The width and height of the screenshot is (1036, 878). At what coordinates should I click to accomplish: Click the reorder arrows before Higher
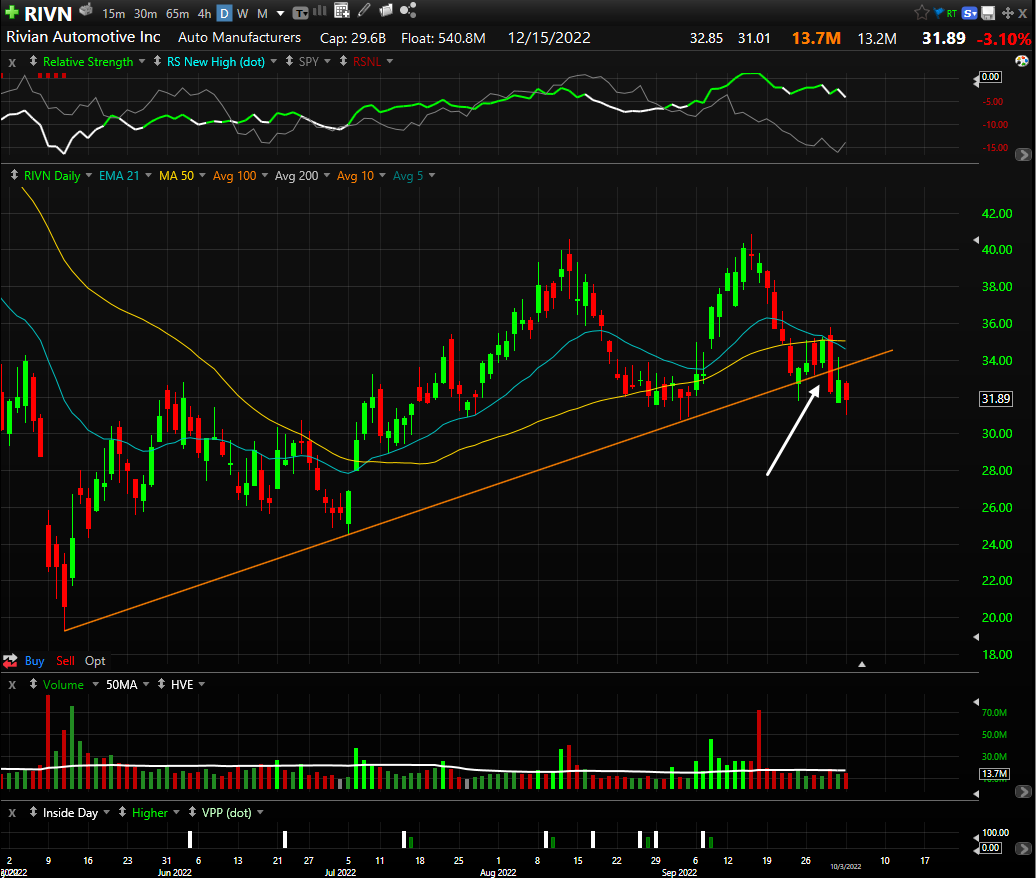tap(122, 813)
